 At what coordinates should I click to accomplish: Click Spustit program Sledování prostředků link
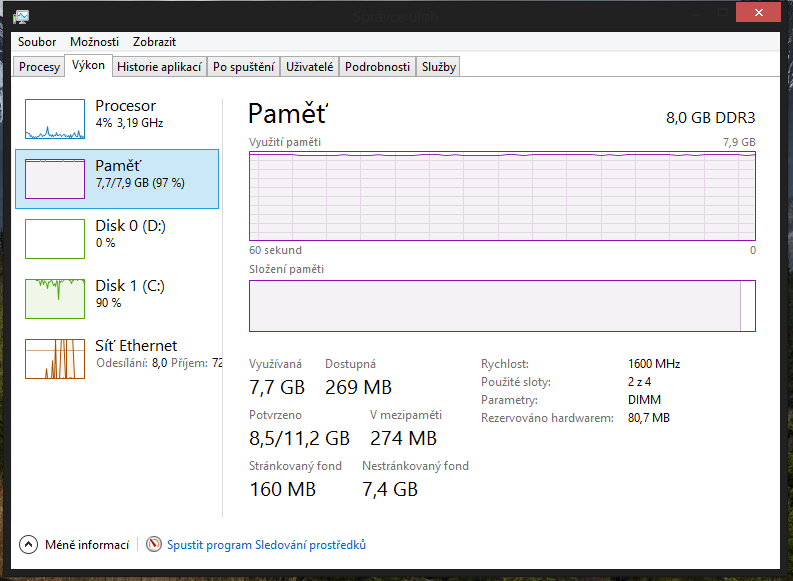click(266, 545)
